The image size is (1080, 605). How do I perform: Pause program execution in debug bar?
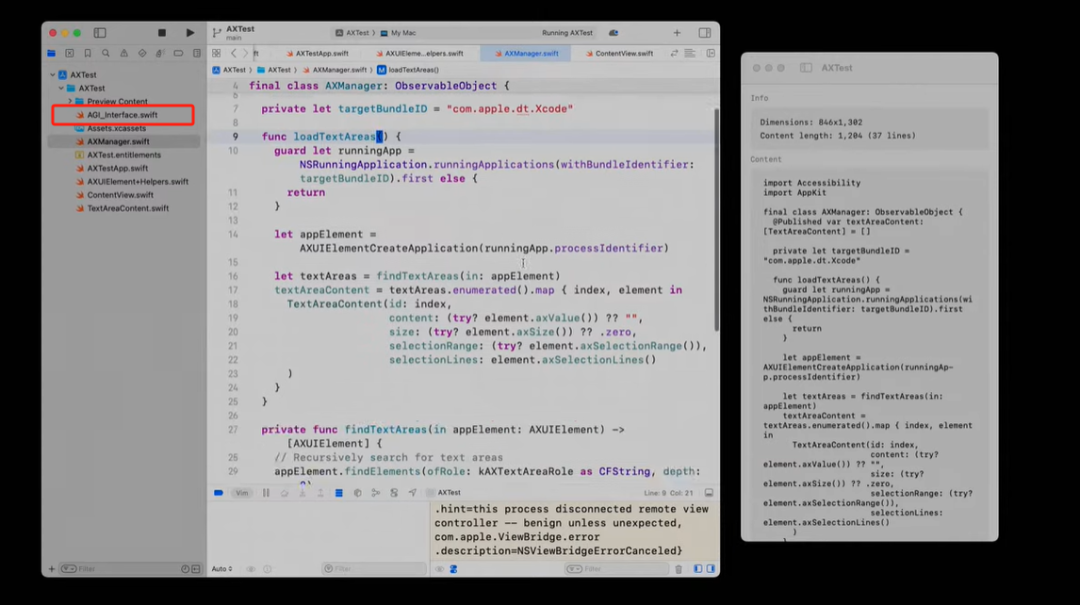266,493
